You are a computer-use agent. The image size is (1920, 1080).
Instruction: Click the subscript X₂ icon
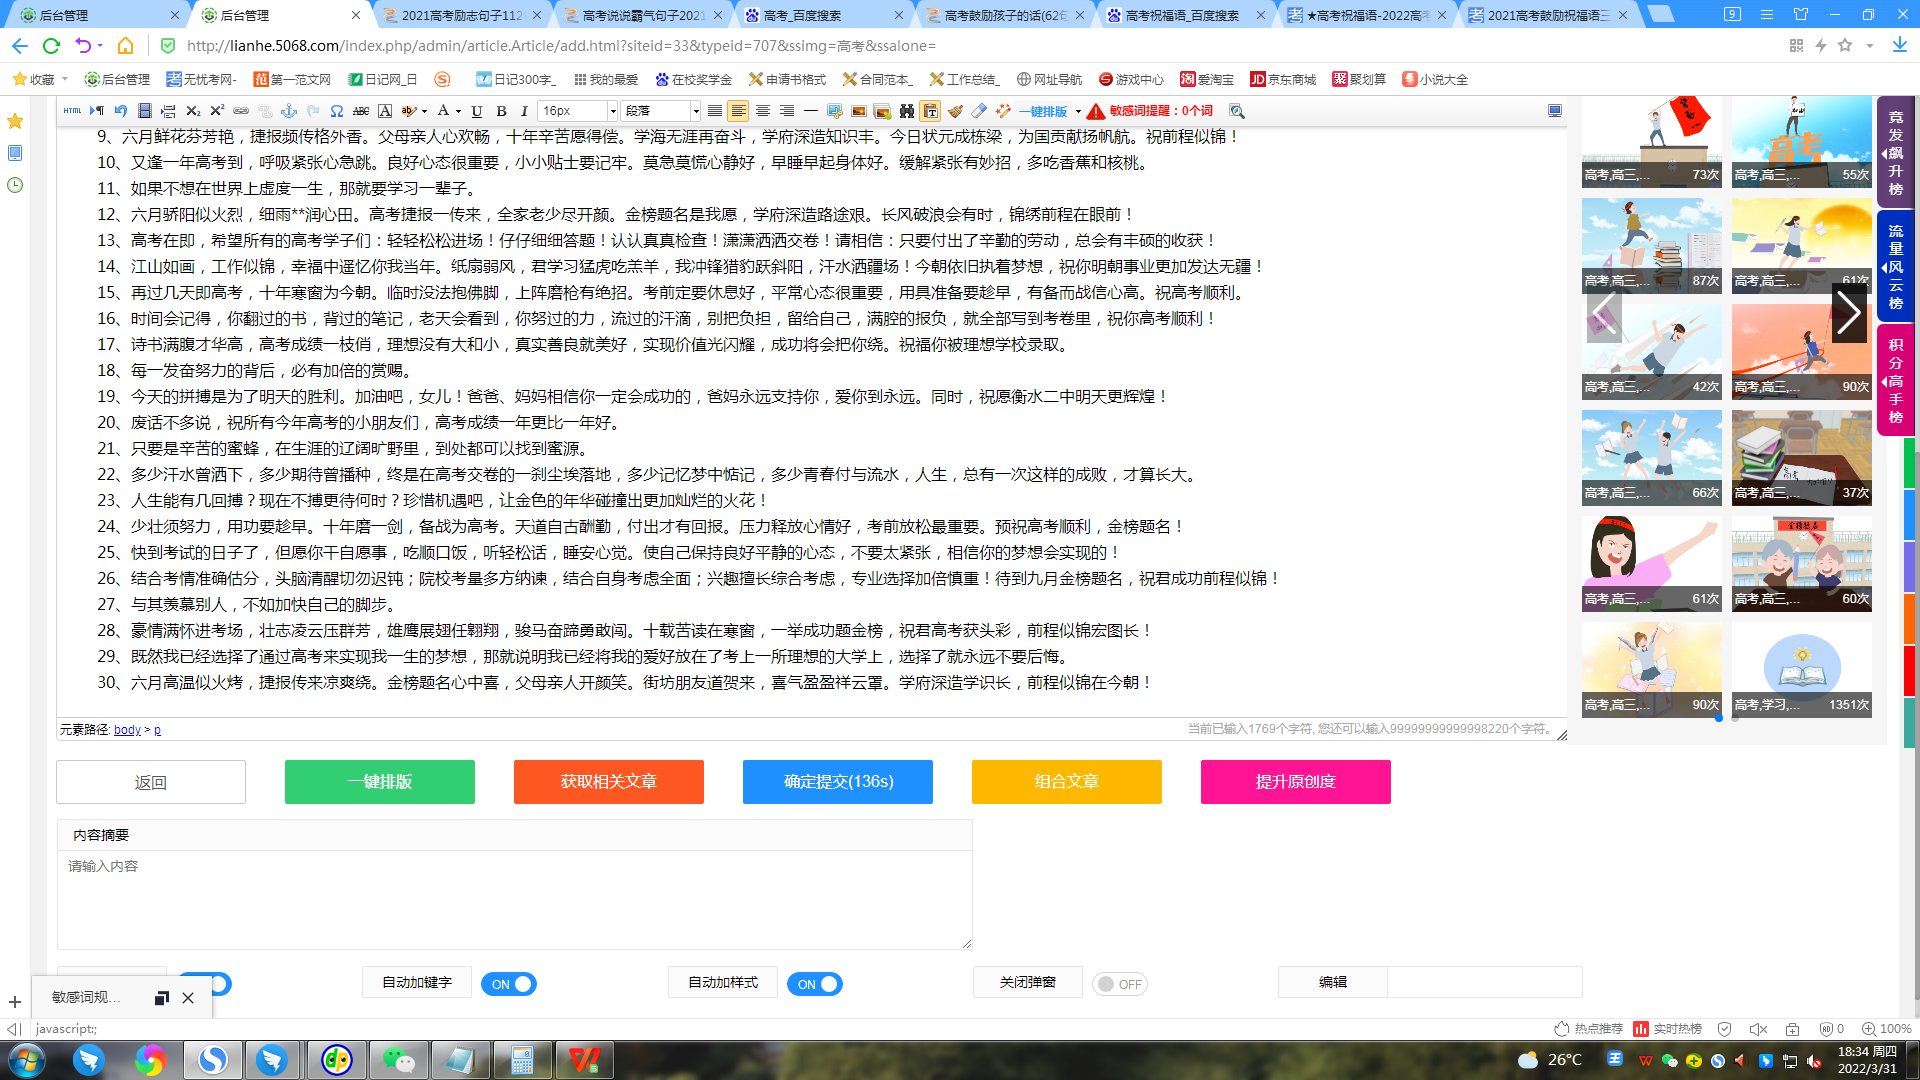(x=193, y=111)
